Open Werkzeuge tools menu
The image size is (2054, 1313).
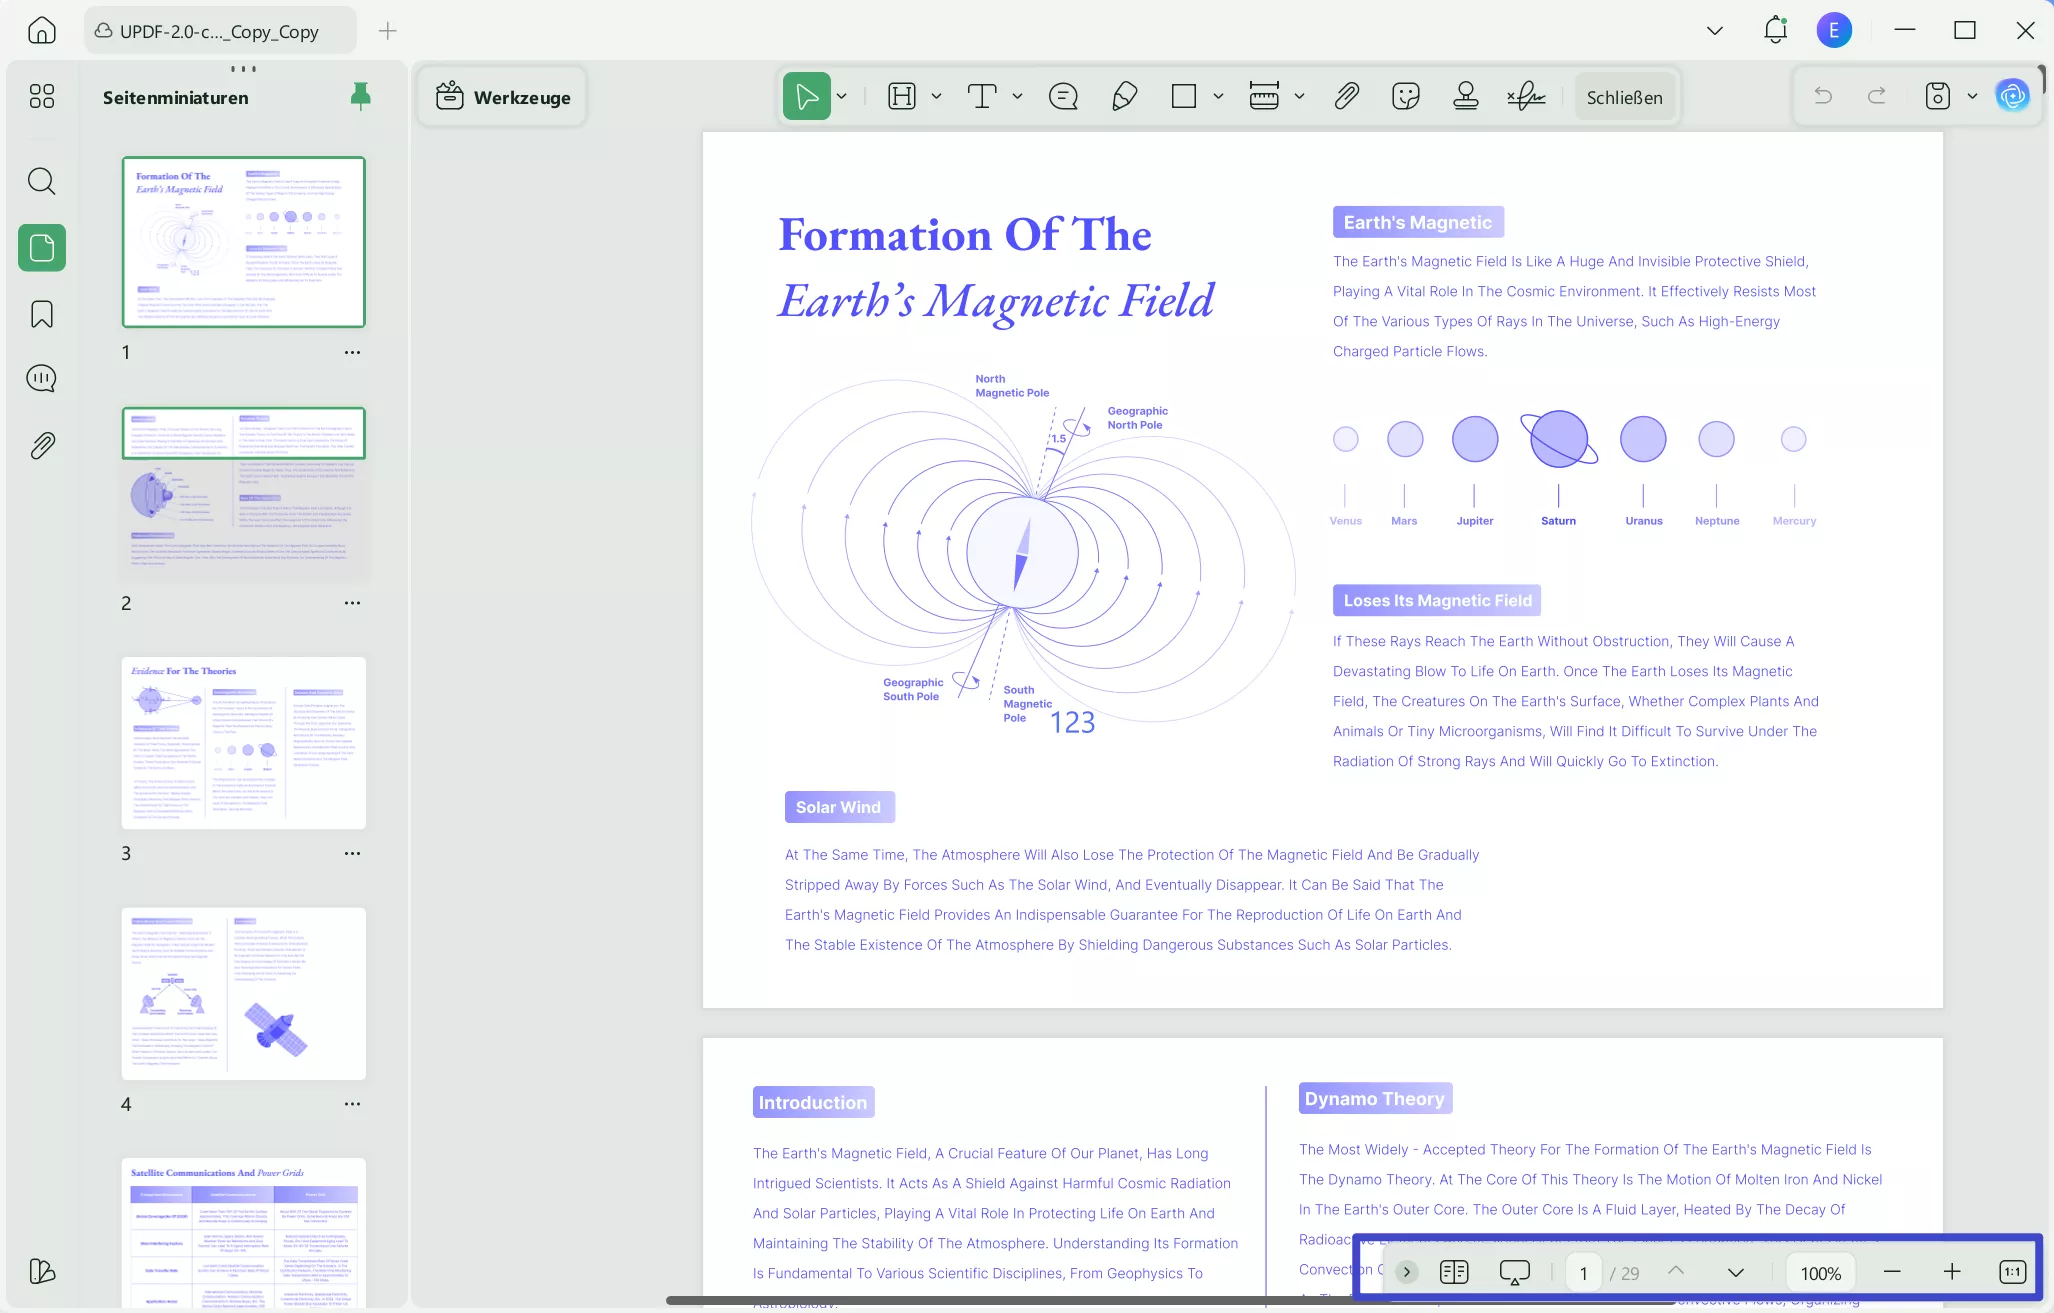(x=503, y=97)
